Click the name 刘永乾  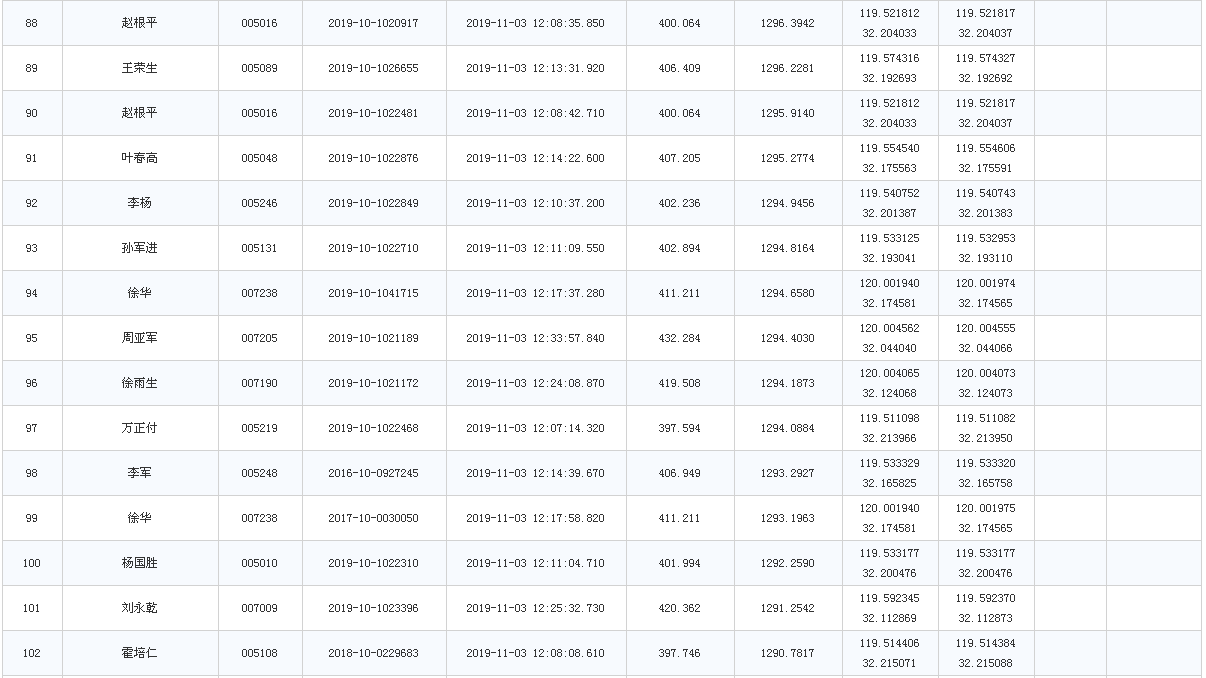139,608
